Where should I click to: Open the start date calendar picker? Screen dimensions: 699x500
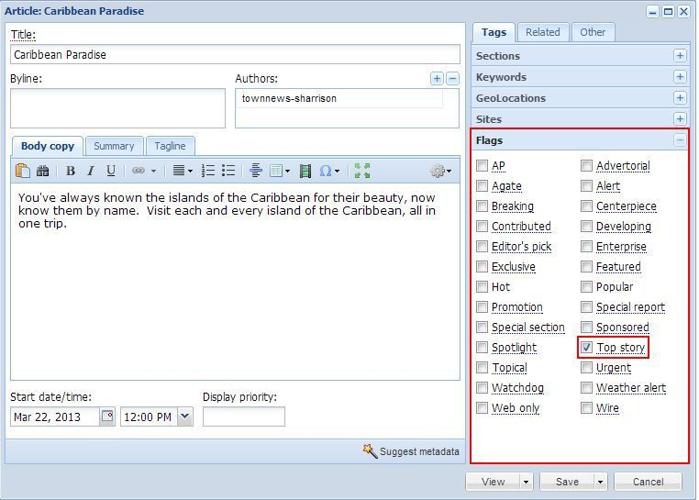(x=107, y=417)
